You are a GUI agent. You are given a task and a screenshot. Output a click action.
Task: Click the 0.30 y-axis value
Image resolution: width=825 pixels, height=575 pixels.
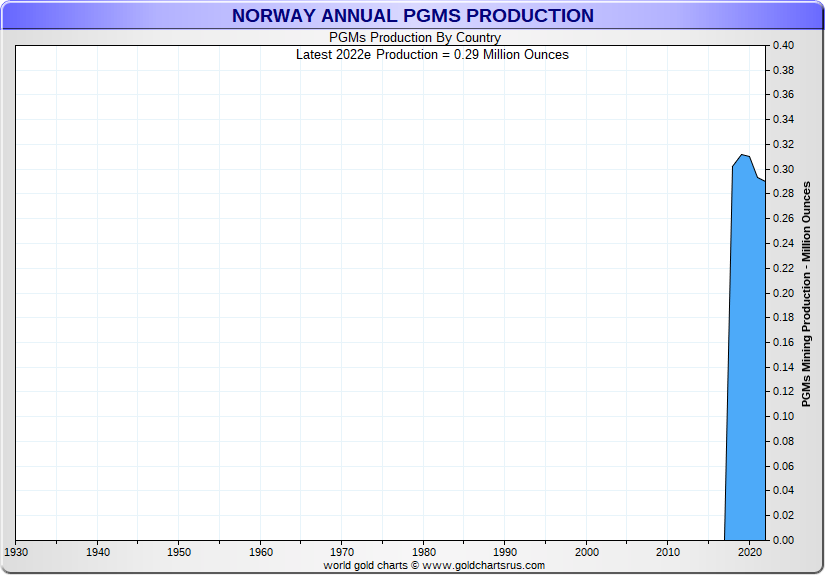click(x=782, y=170)
